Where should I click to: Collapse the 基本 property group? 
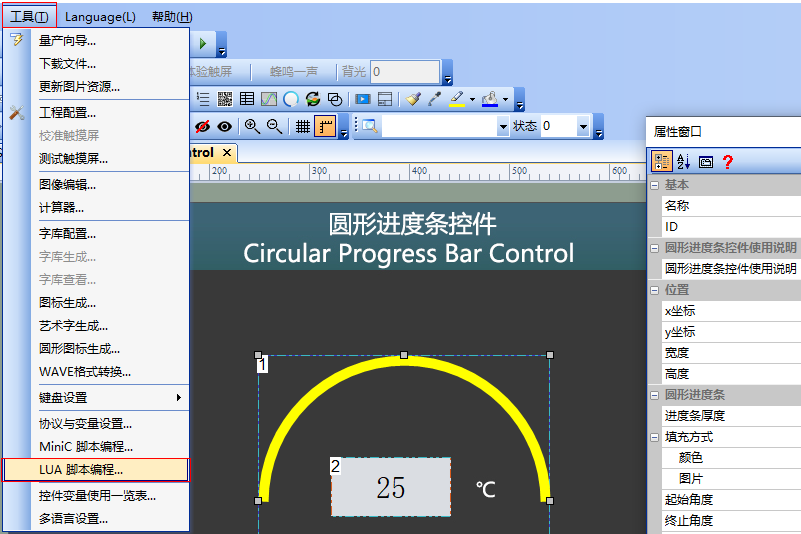[x=654, y=185]
